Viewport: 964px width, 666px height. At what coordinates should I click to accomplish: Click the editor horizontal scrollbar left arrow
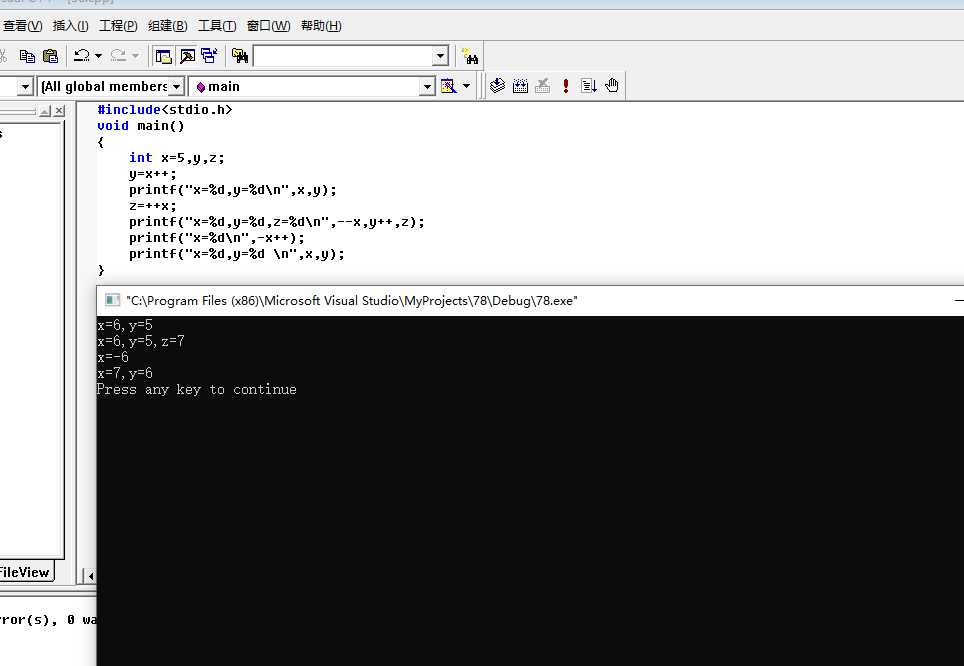91,576
